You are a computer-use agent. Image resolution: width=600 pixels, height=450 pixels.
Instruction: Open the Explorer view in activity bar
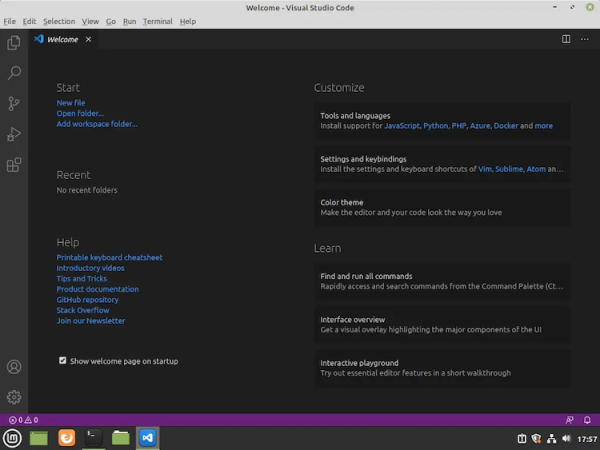point(14,42)
